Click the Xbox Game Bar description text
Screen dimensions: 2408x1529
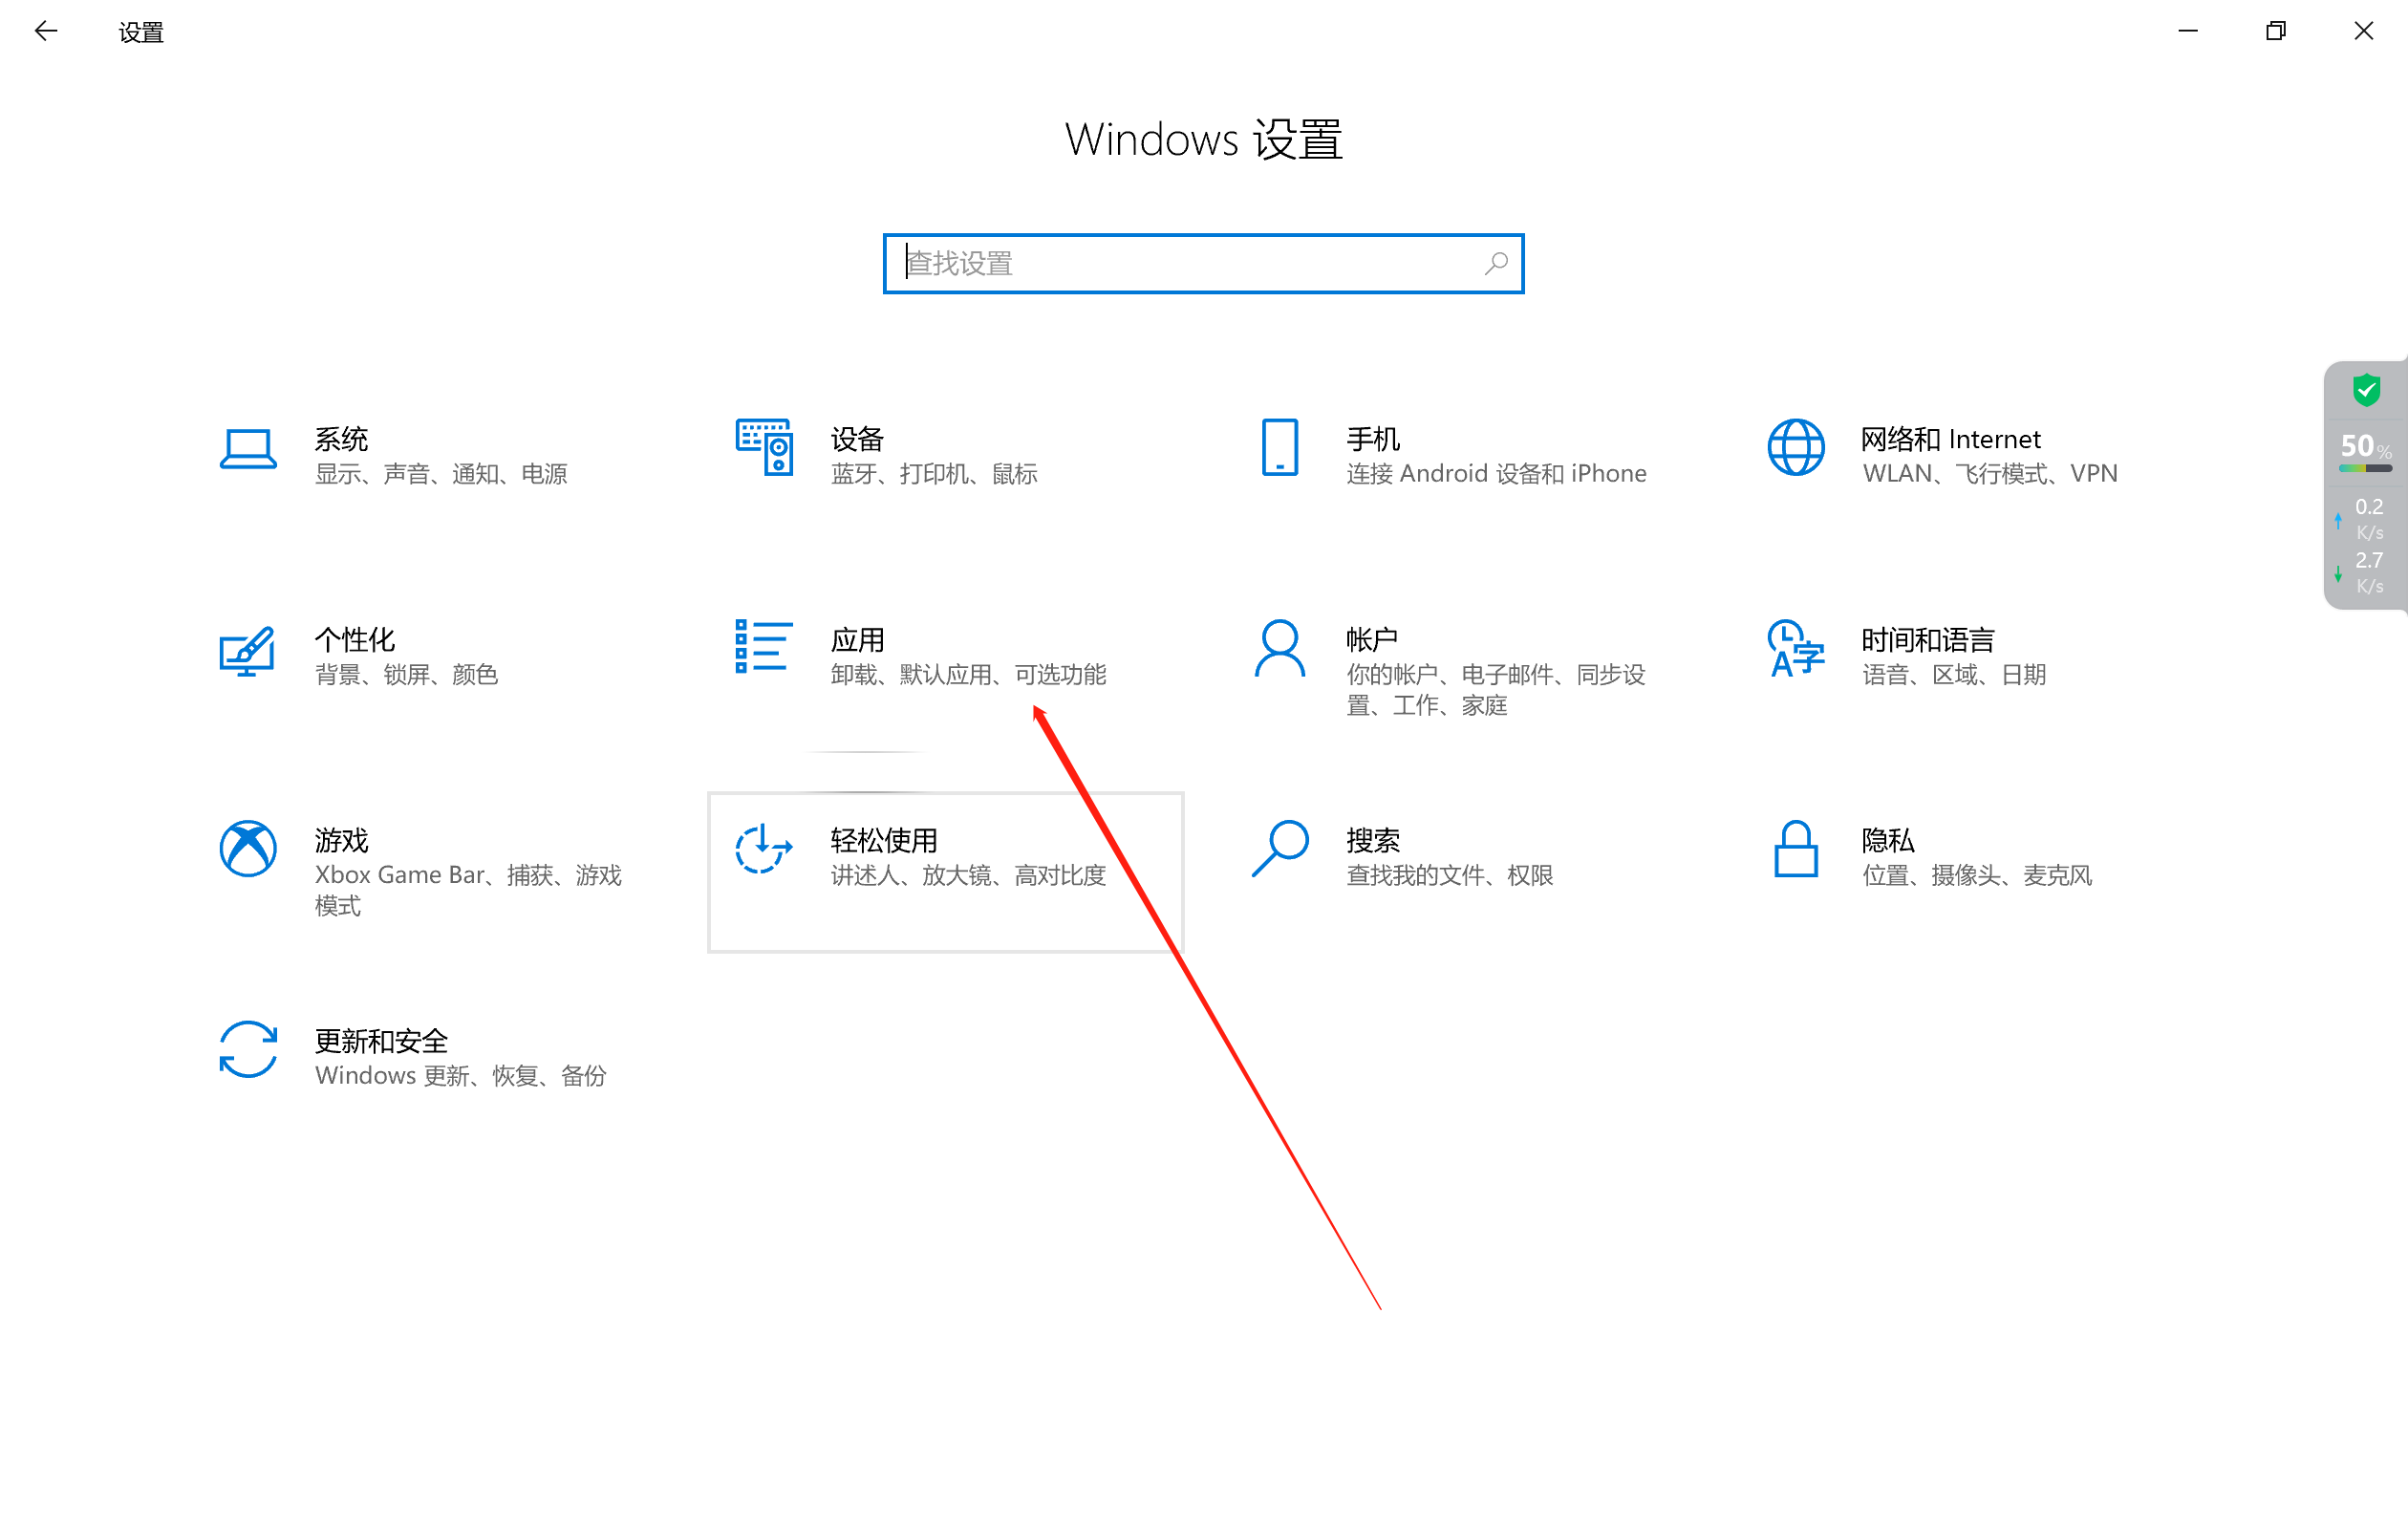[468, 891]
